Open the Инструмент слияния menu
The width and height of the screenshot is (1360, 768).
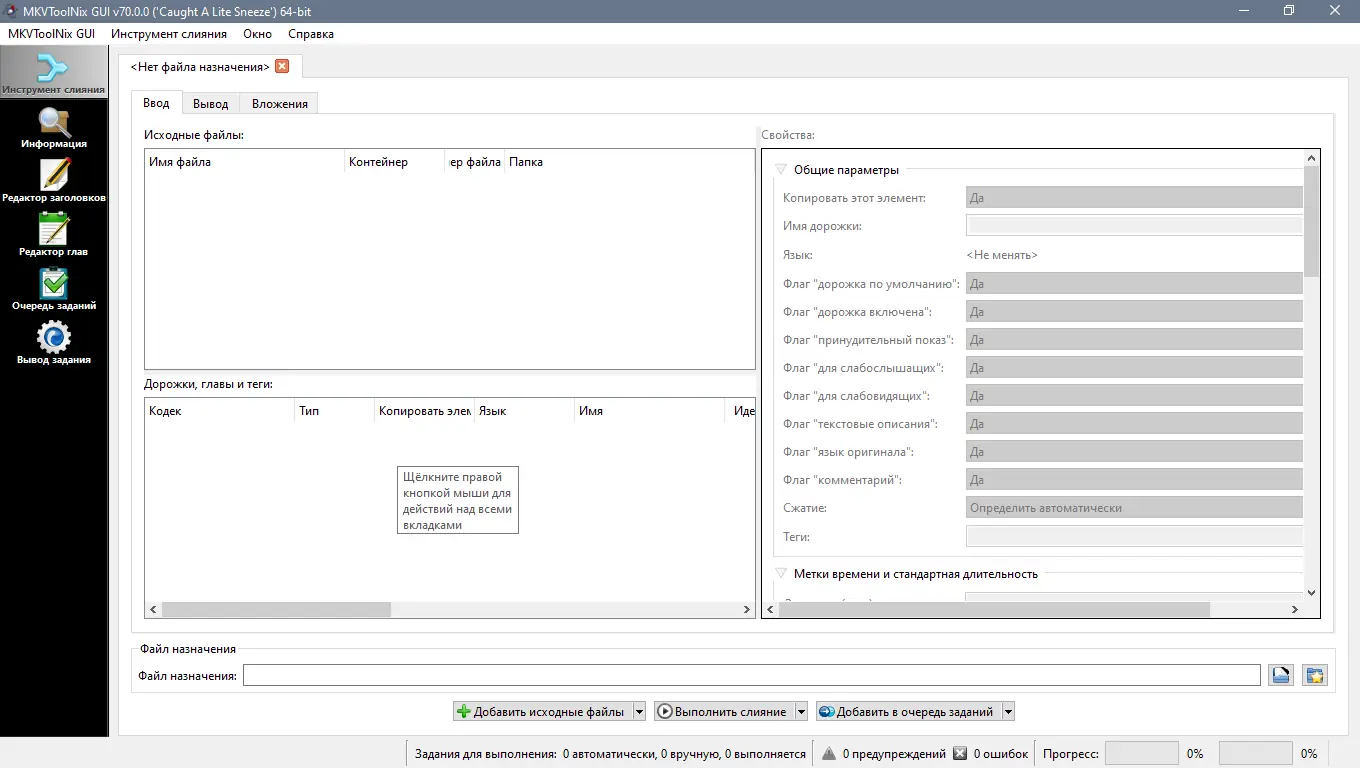click(169, 33)
